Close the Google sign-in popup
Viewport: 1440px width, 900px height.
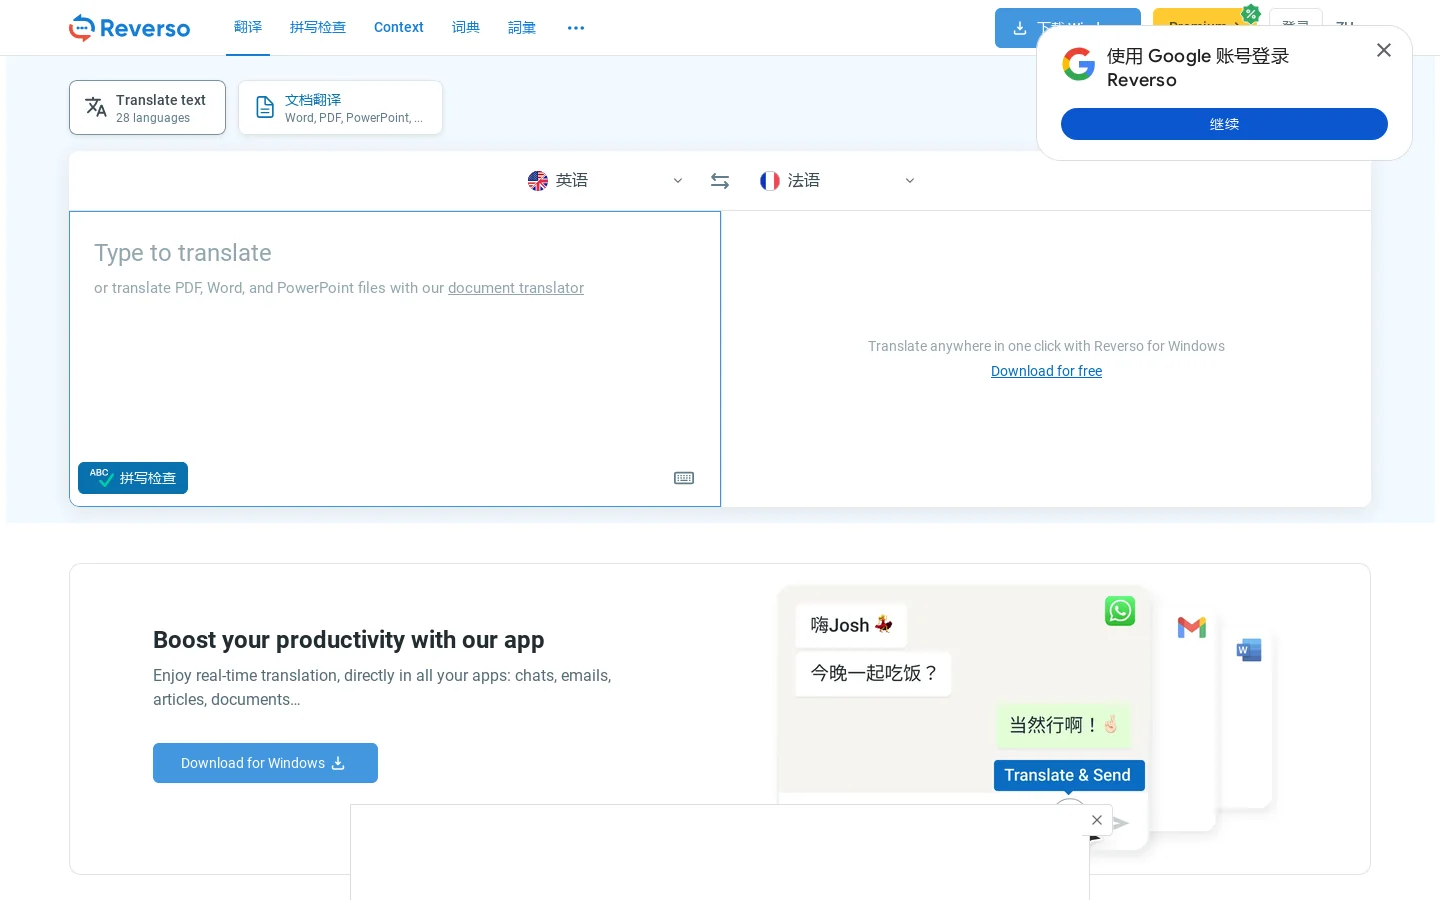[x=1384, y=50]
